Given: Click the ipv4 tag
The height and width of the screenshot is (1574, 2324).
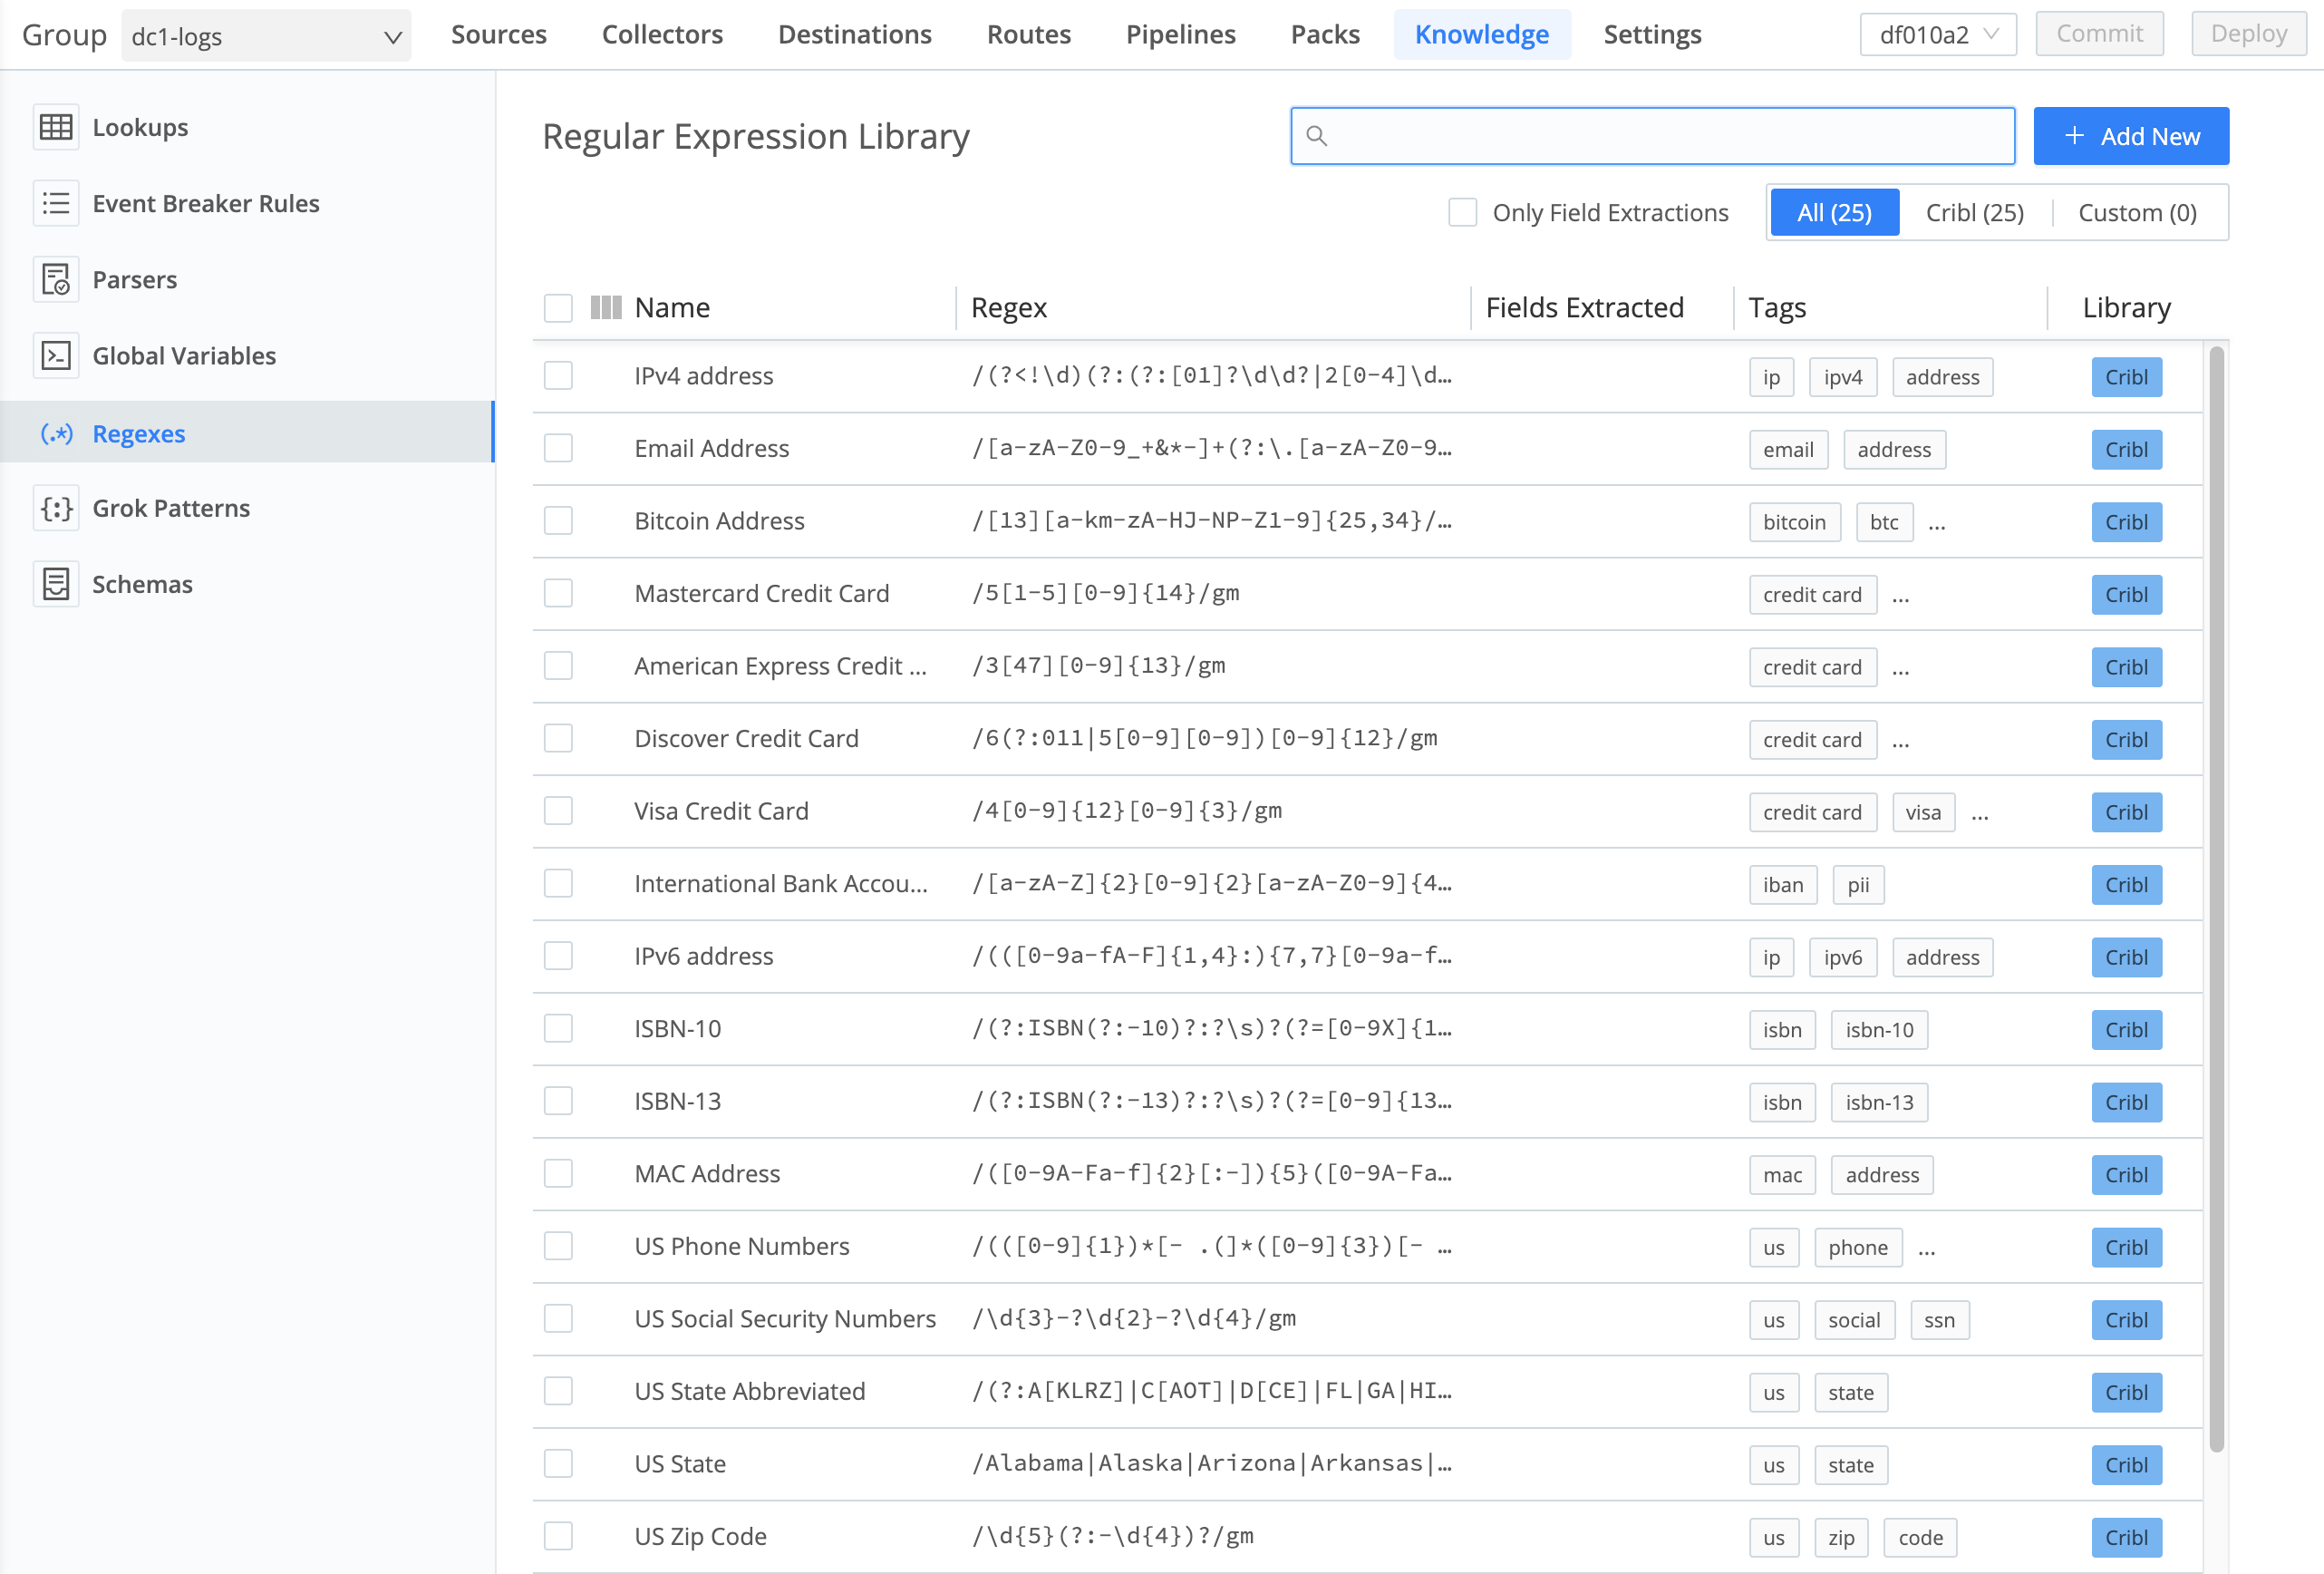Looking at the screenshot, I should coord(1842,377).
